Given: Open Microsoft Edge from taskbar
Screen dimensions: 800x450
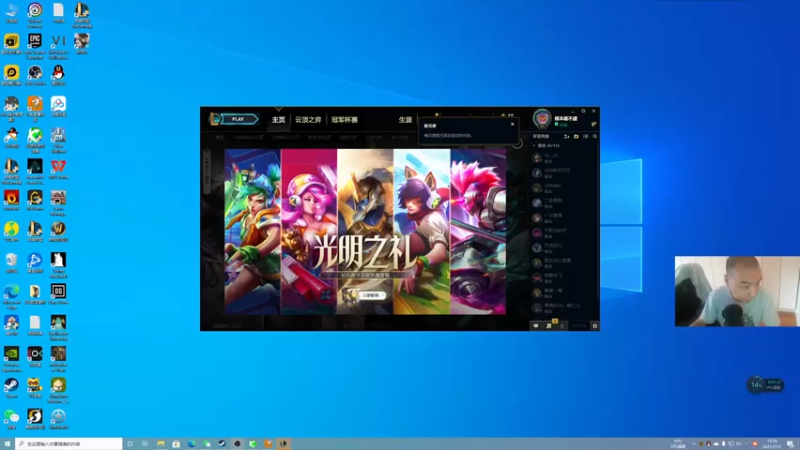Looking at the screenshot, I should (x=191, y=444).
